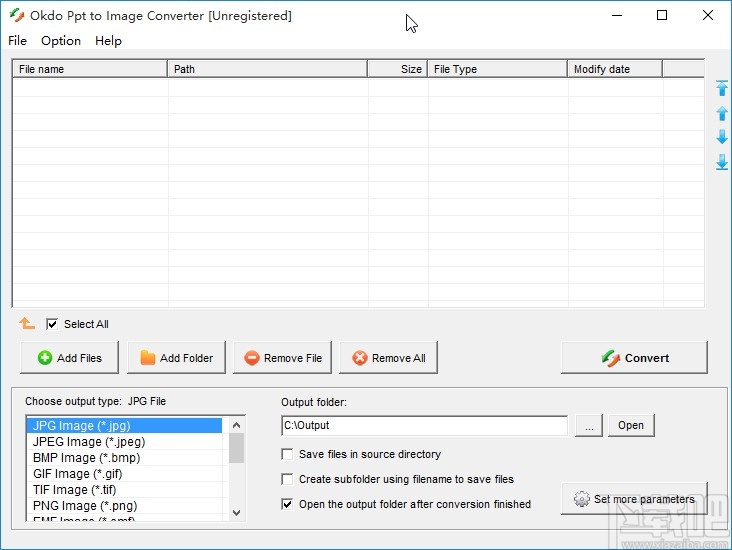Click the orange up-level arrow icon
This screenshot has height=550, width=732.
click(27, 323)
